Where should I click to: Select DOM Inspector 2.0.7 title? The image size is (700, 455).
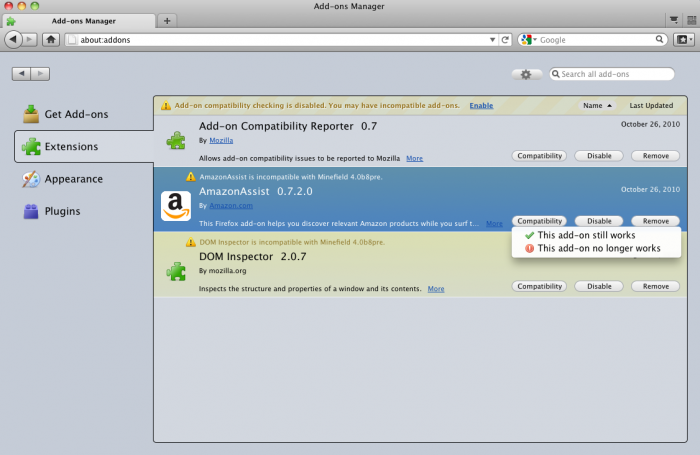(253, 256)
